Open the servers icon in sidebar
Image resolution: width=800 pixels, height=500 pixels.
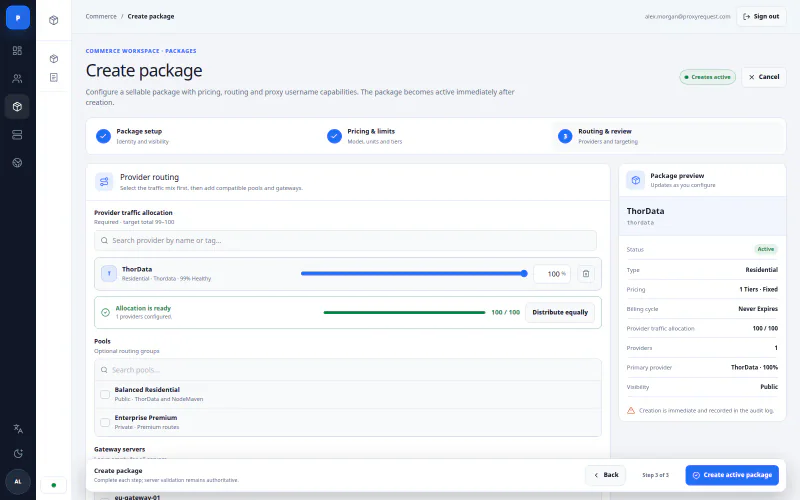pos(17,135)
